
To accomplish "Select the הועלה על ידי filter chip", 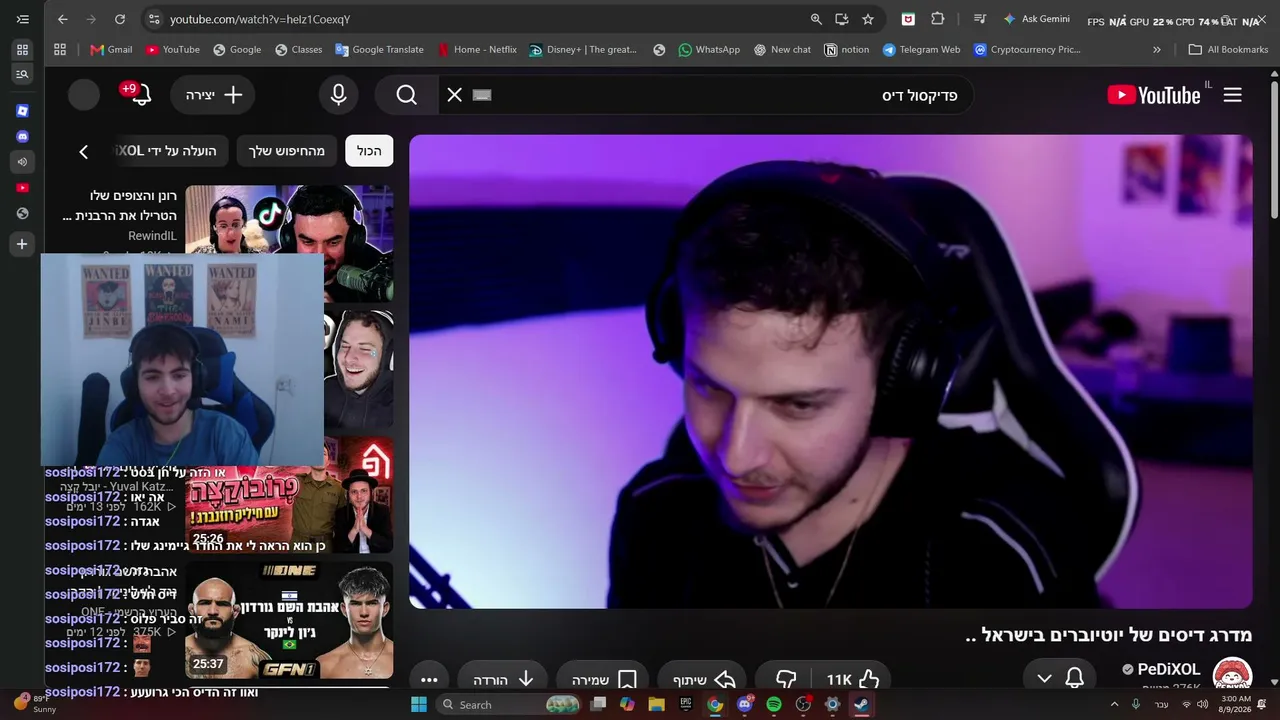I will click(170, 151).
